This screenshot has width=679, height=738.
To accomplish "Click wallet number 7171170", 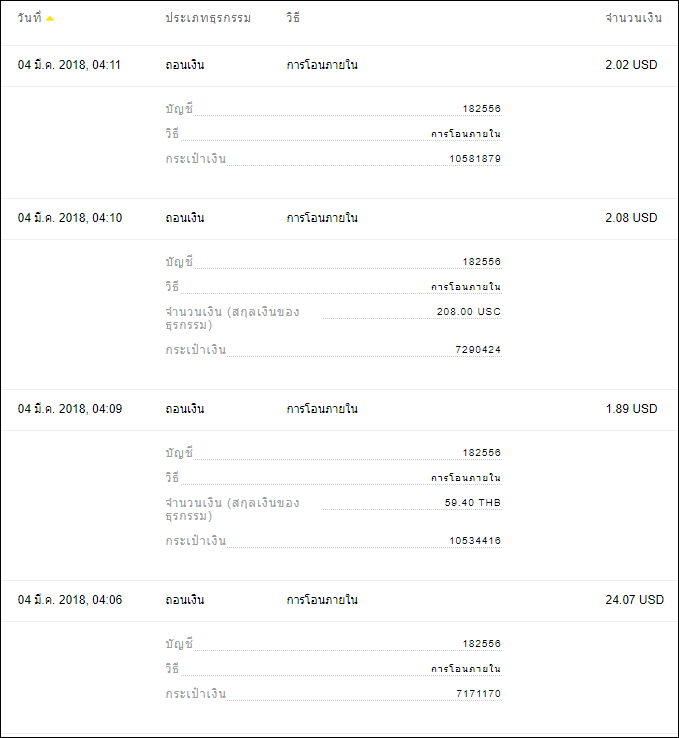I will [478, 694].
